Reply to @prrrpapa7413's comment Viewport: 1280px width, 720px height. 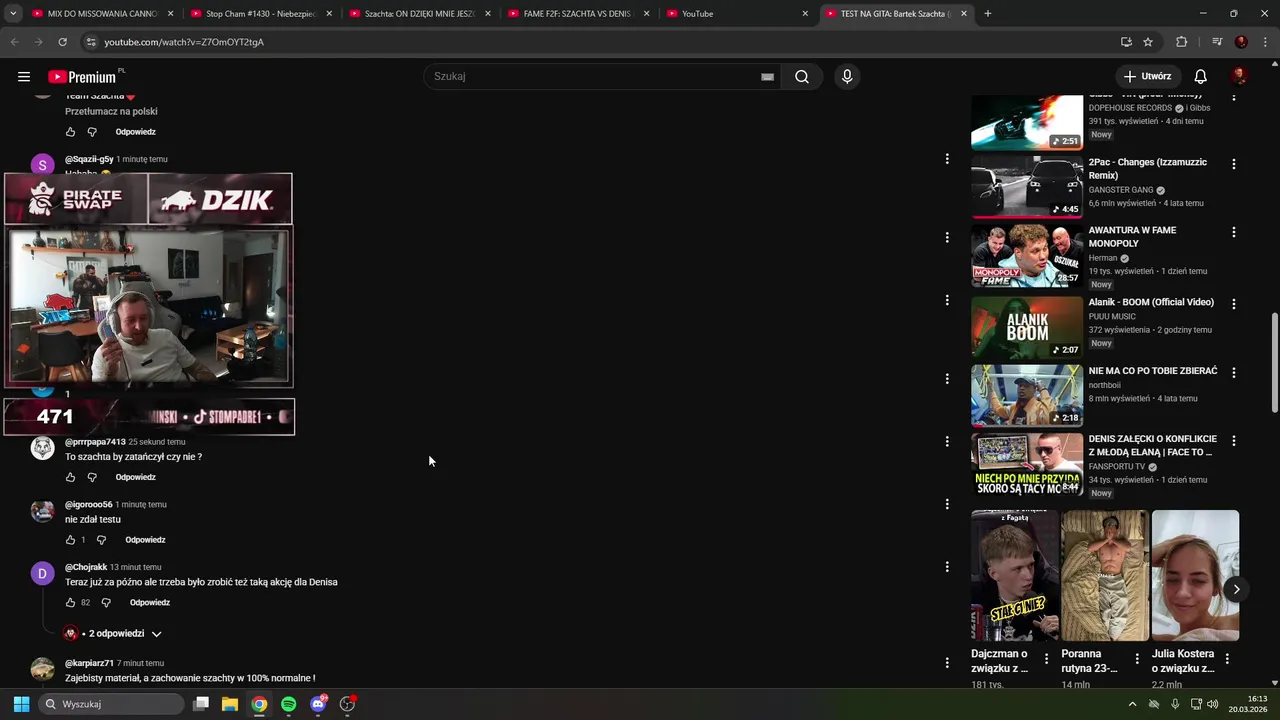click(135, 477)
